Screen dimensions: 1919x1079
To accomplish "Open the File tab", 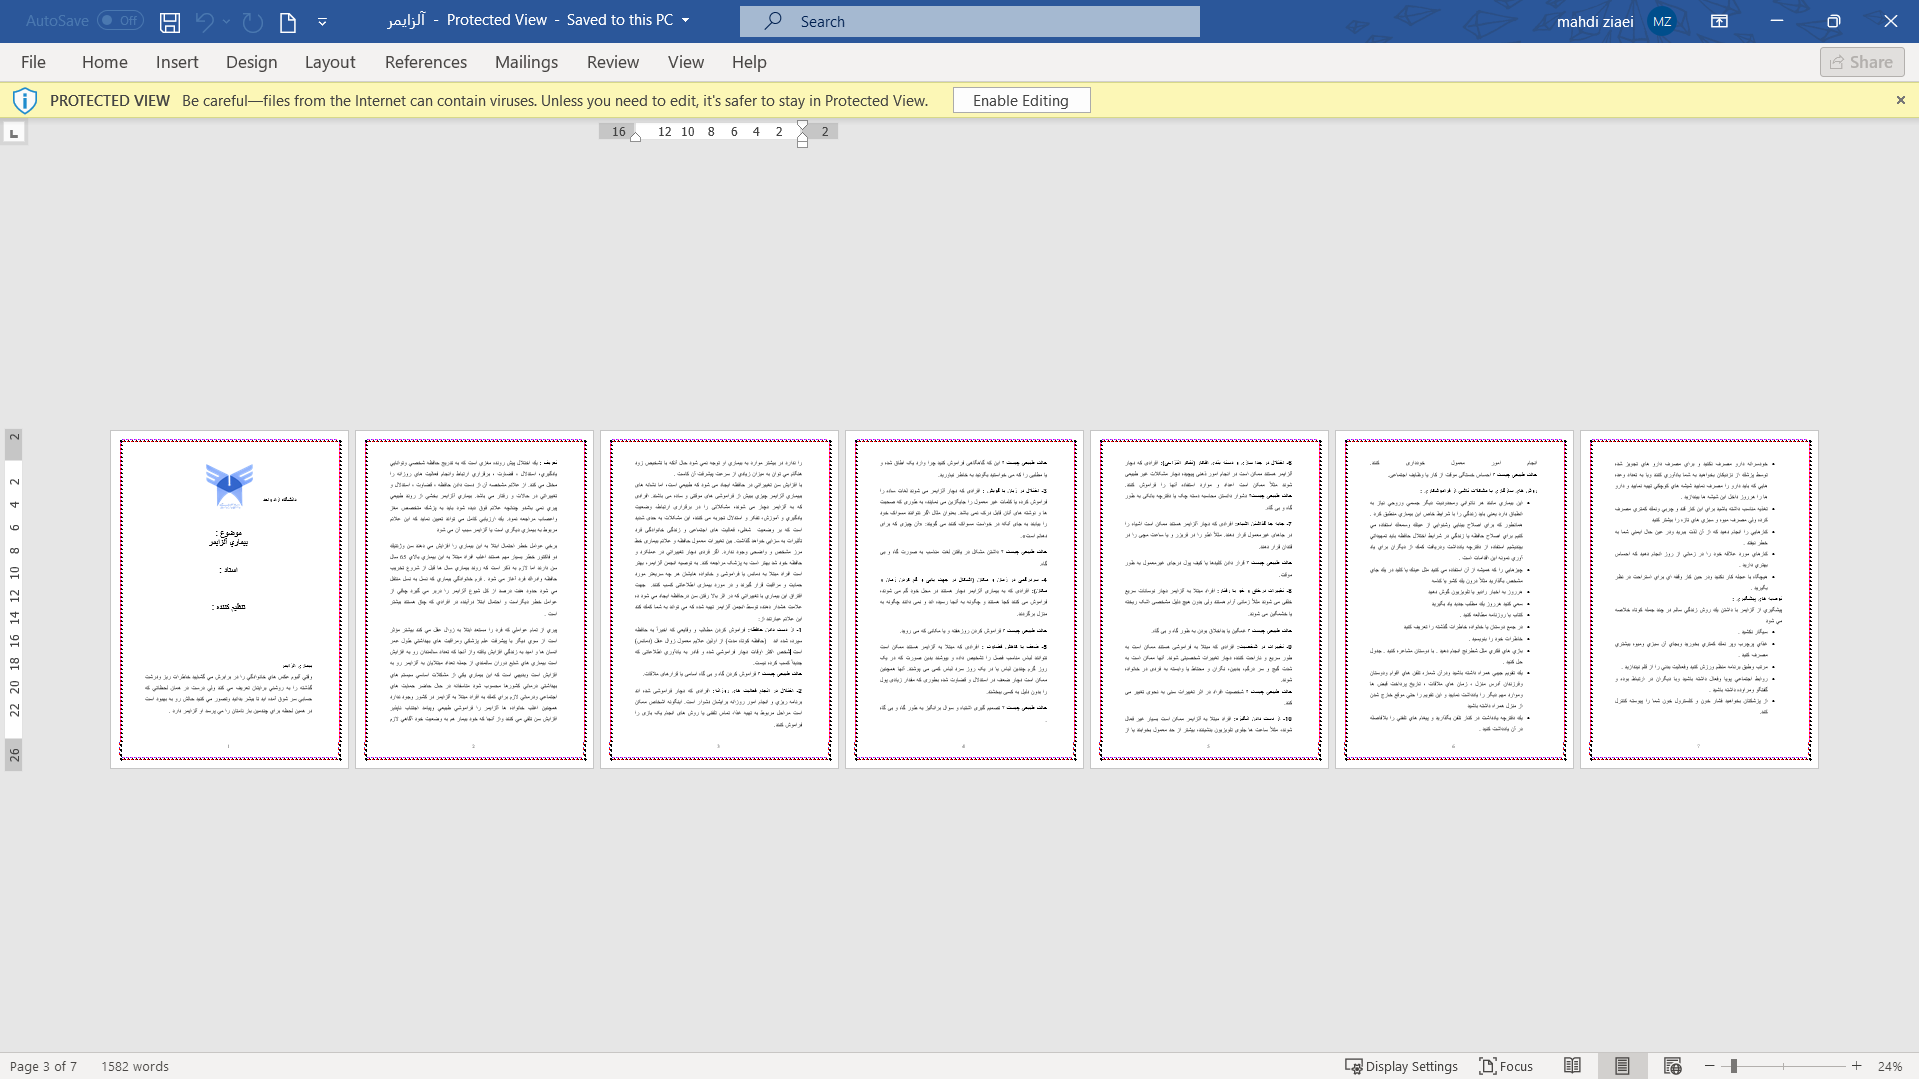I will click(33, 62).
